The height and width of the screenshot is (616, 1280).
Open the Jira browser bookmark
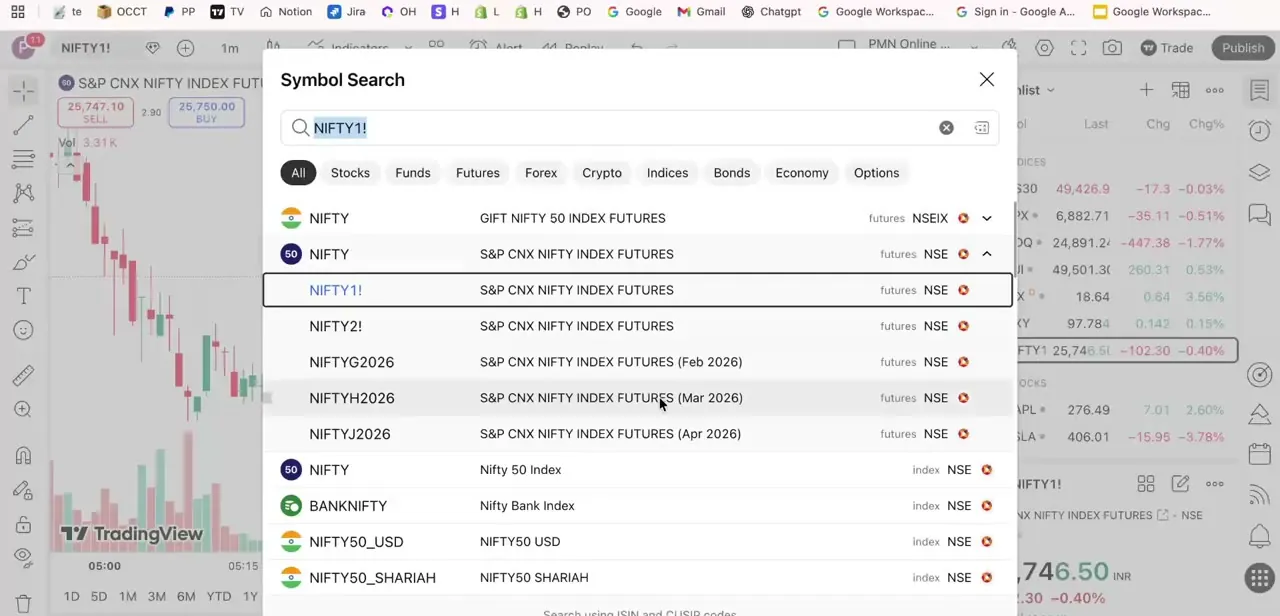click(x=346, y=12)
